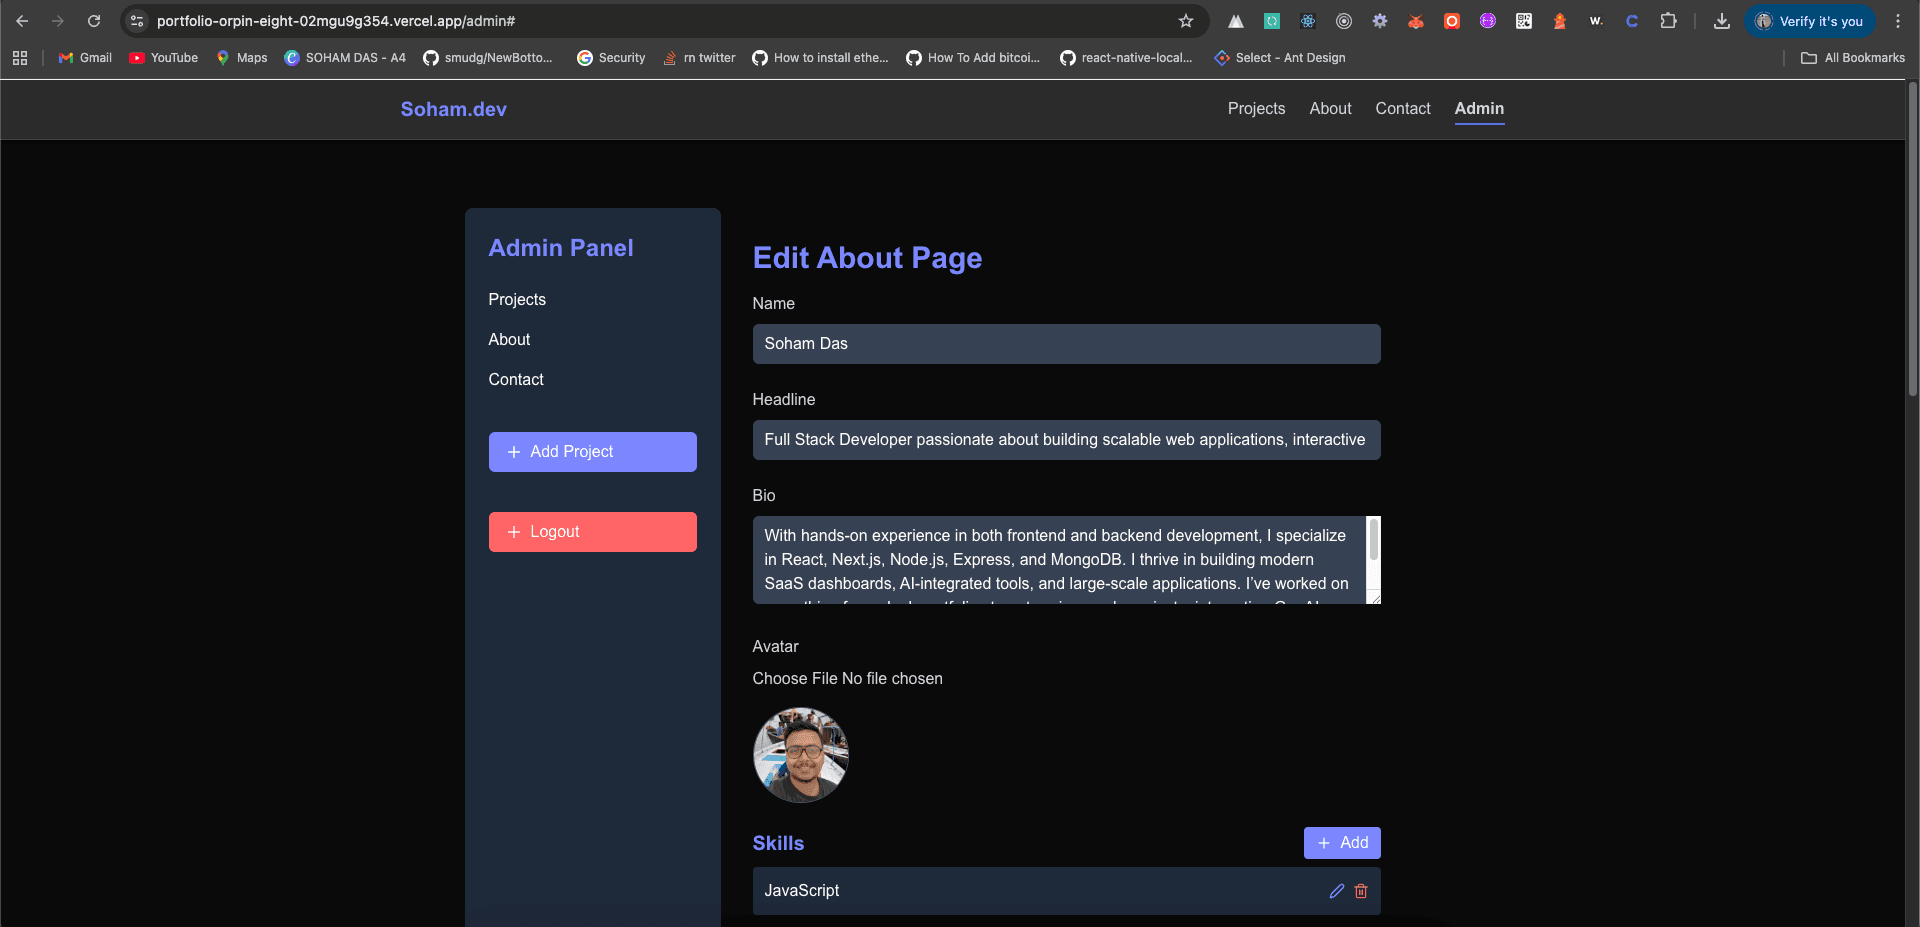This screenshot has width=1920, height=927.
Task: Click the Admin Panel heading
Action: (561, 248)
